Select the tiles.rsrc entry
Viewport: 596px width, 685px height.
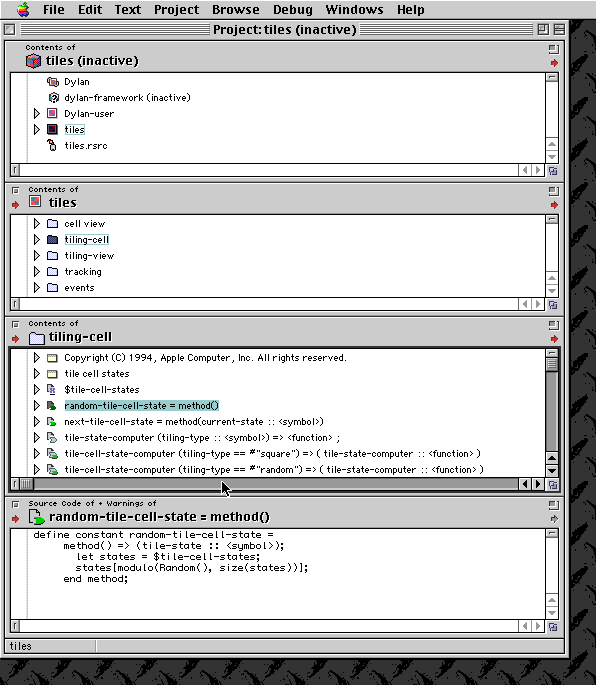[86, 145]
